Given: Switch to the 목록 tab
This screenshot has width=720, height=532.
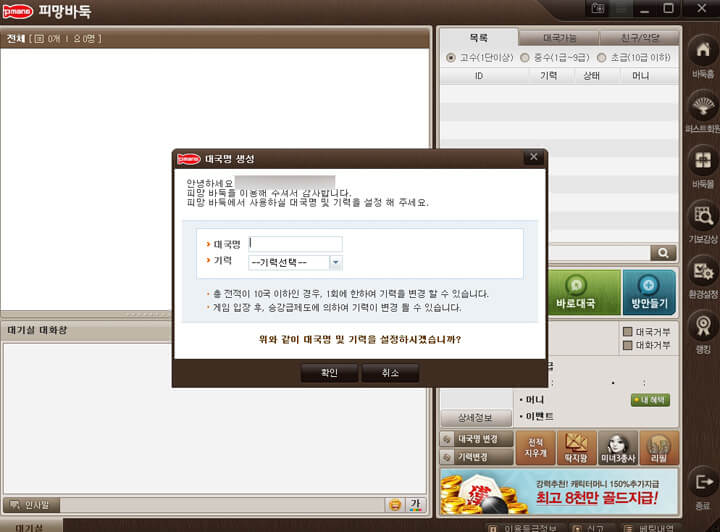Looking at the screenshot, I should [x=478, y=38].
